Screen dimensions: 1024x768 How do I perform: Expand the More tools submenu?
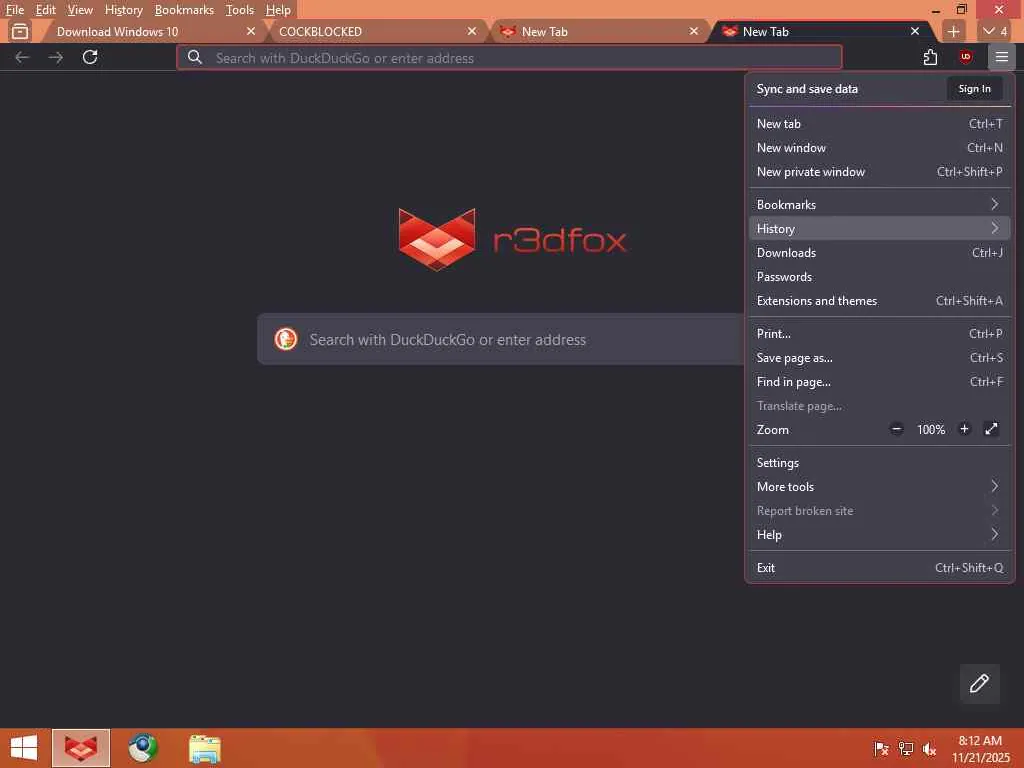(880, 487)
